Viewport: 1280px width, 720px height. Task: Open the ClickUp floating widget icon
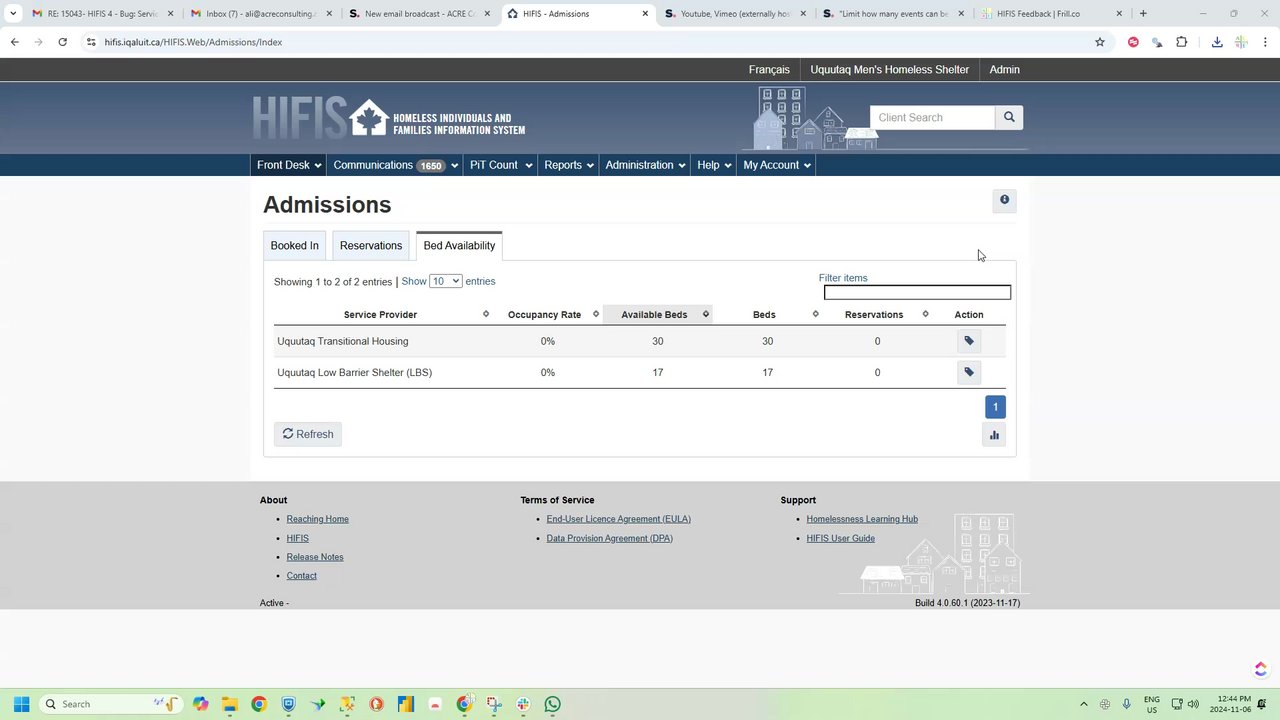(1260, 669)
